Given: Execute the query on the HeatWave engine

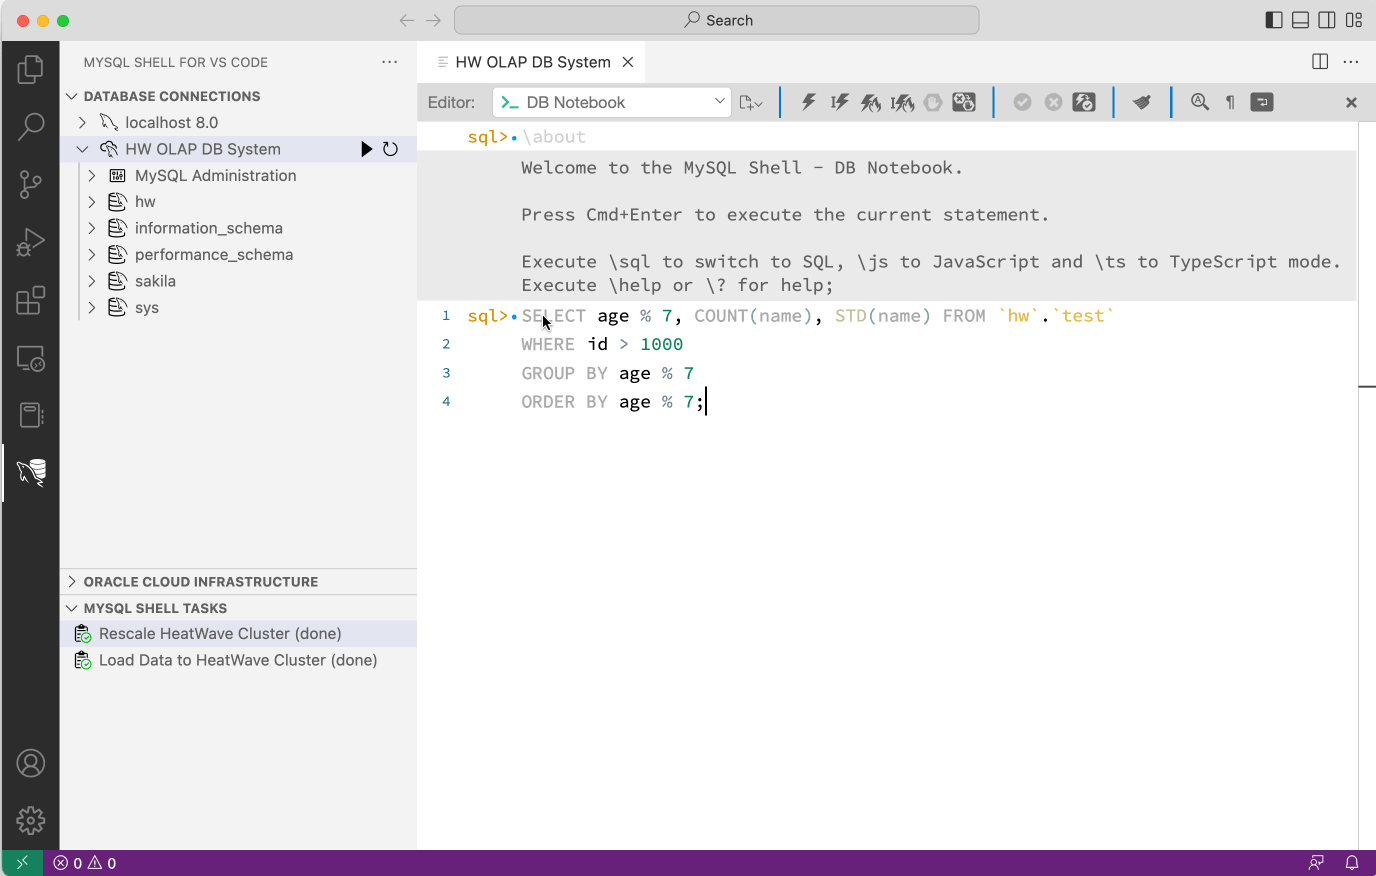Looking at the screenshot, I should [870, 101].
